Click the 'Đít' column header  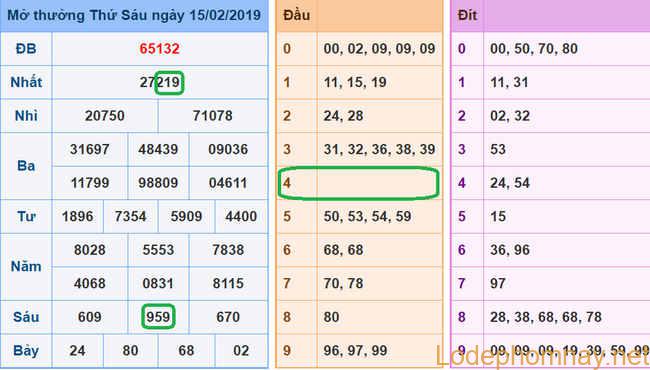467,15
